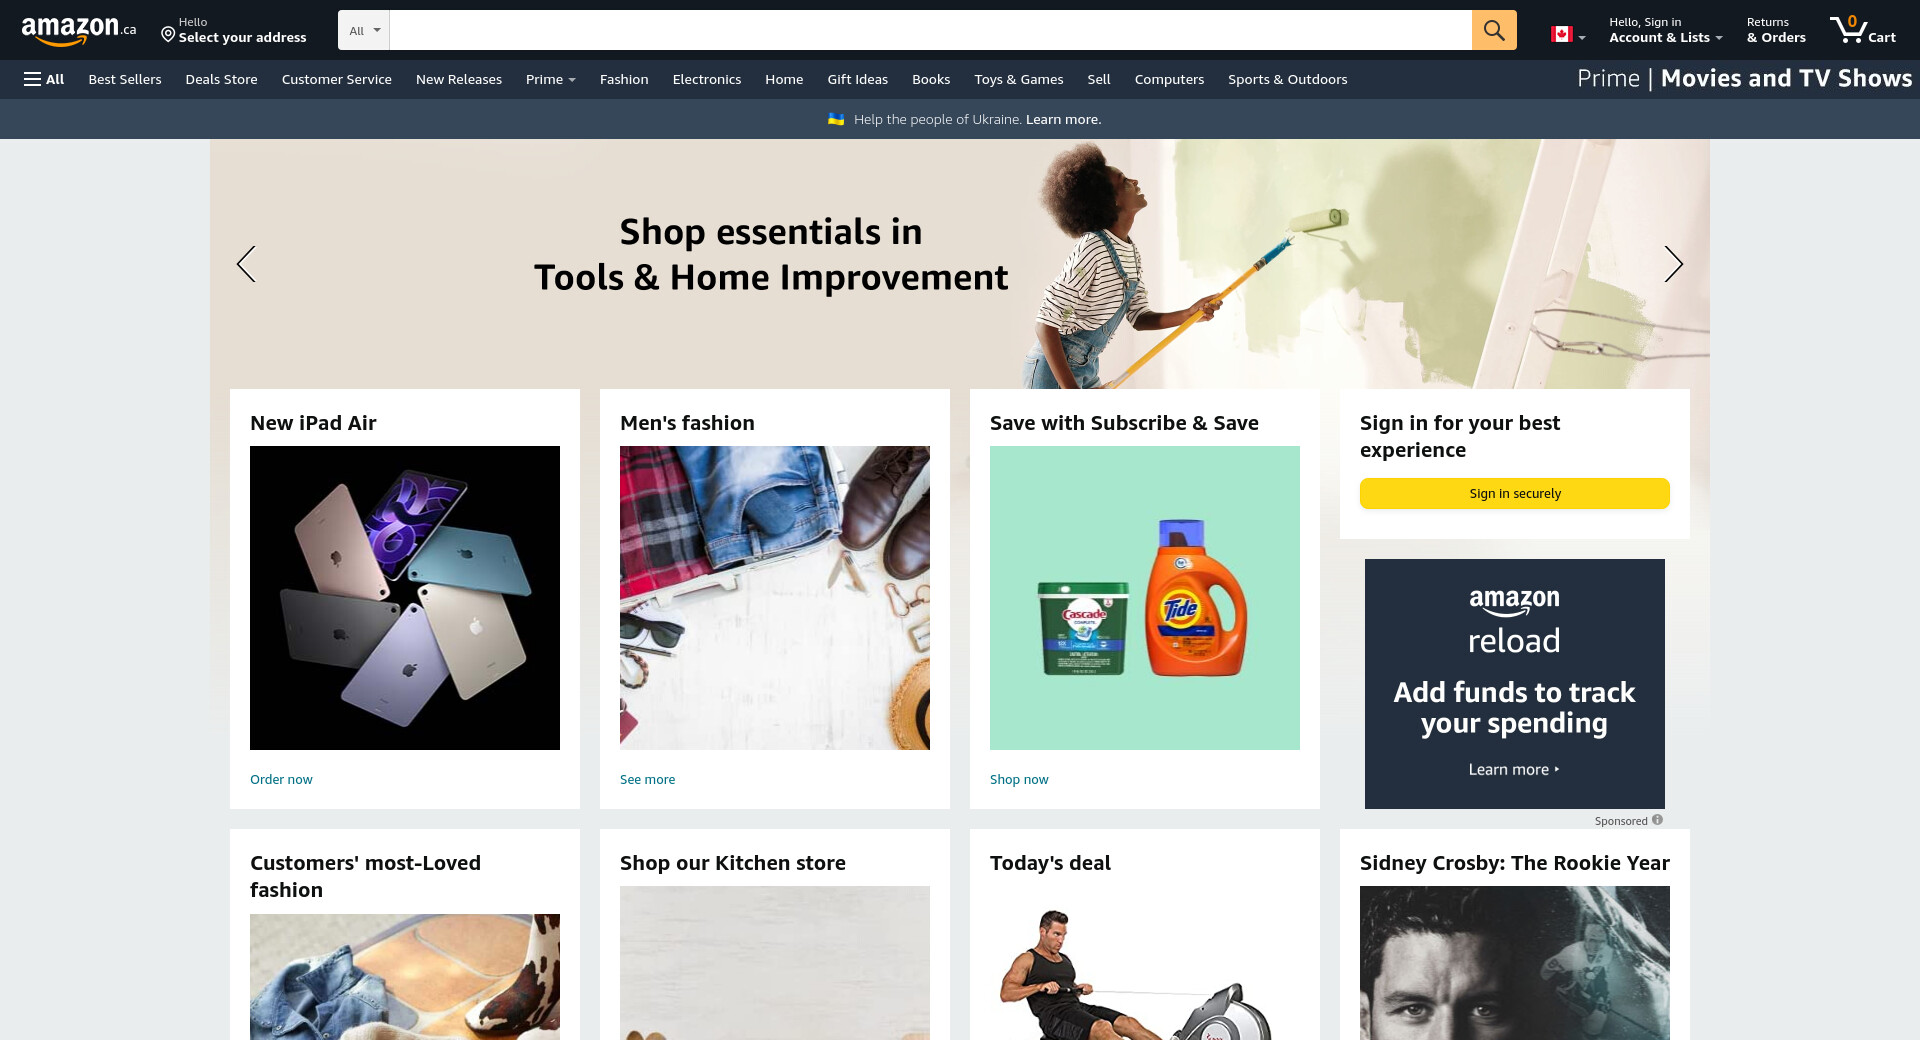This screenshot has width=1920, height=1040.
Task: Open Best Sellers in navigation bar
Action: point(125,79)
